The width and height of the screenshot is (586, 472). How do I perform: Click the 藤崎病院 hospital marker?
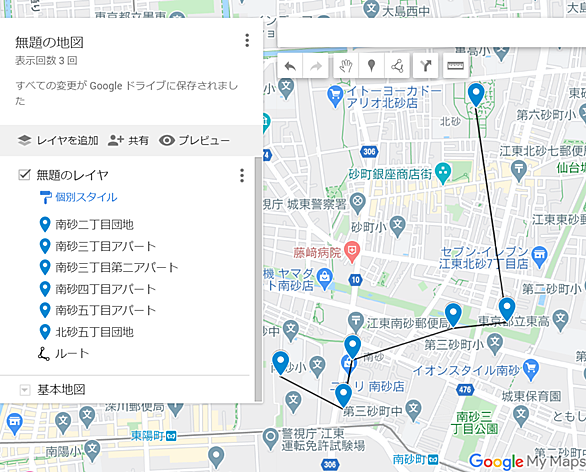[352, 252]
